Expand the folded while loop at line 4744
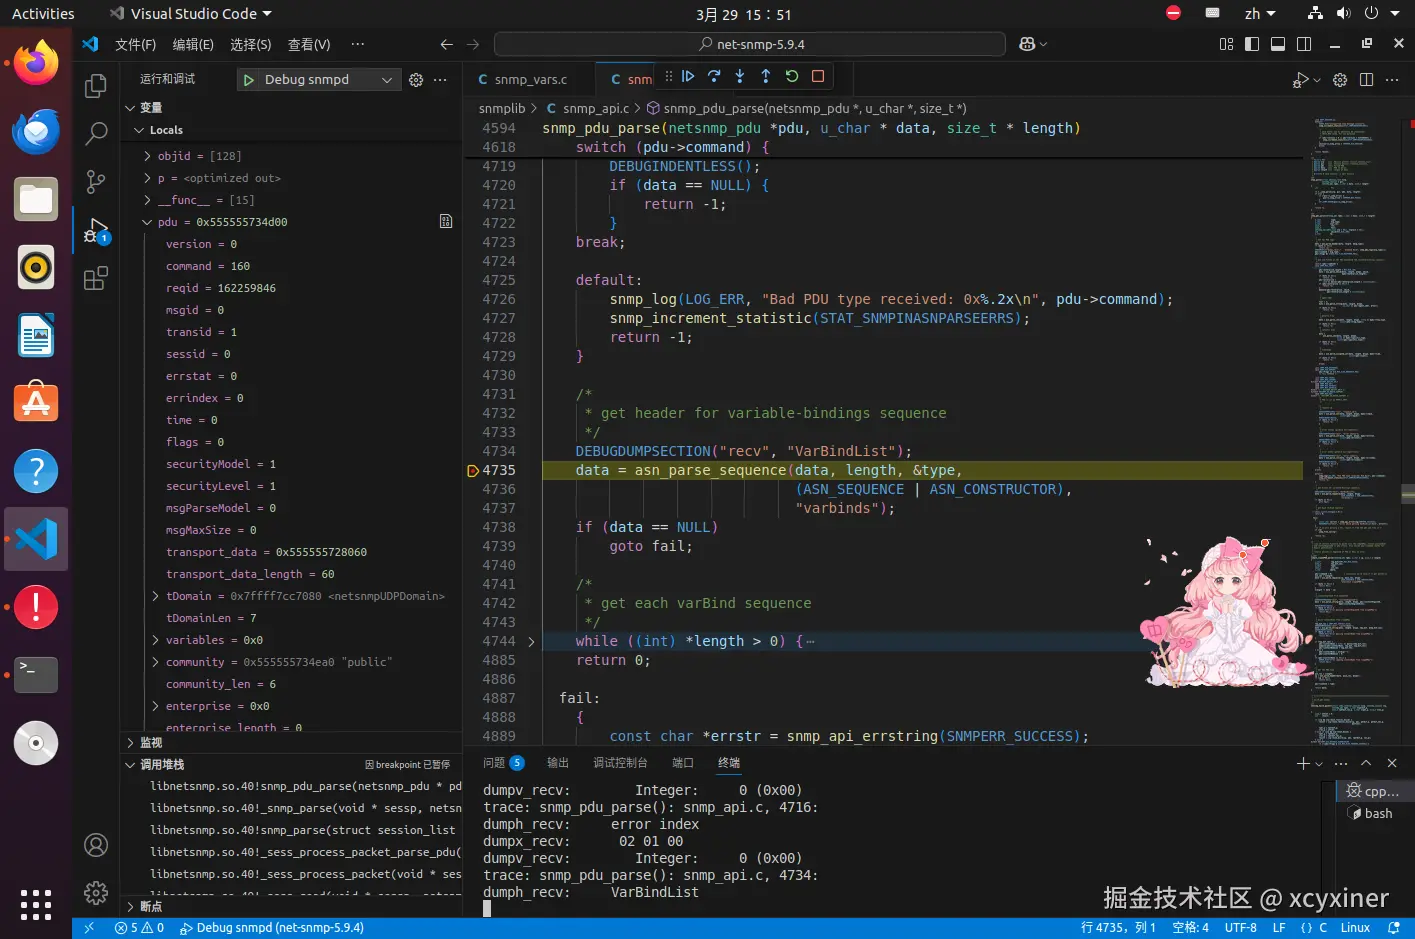Screen dimensions: 1415x939 tap(531, 642)
